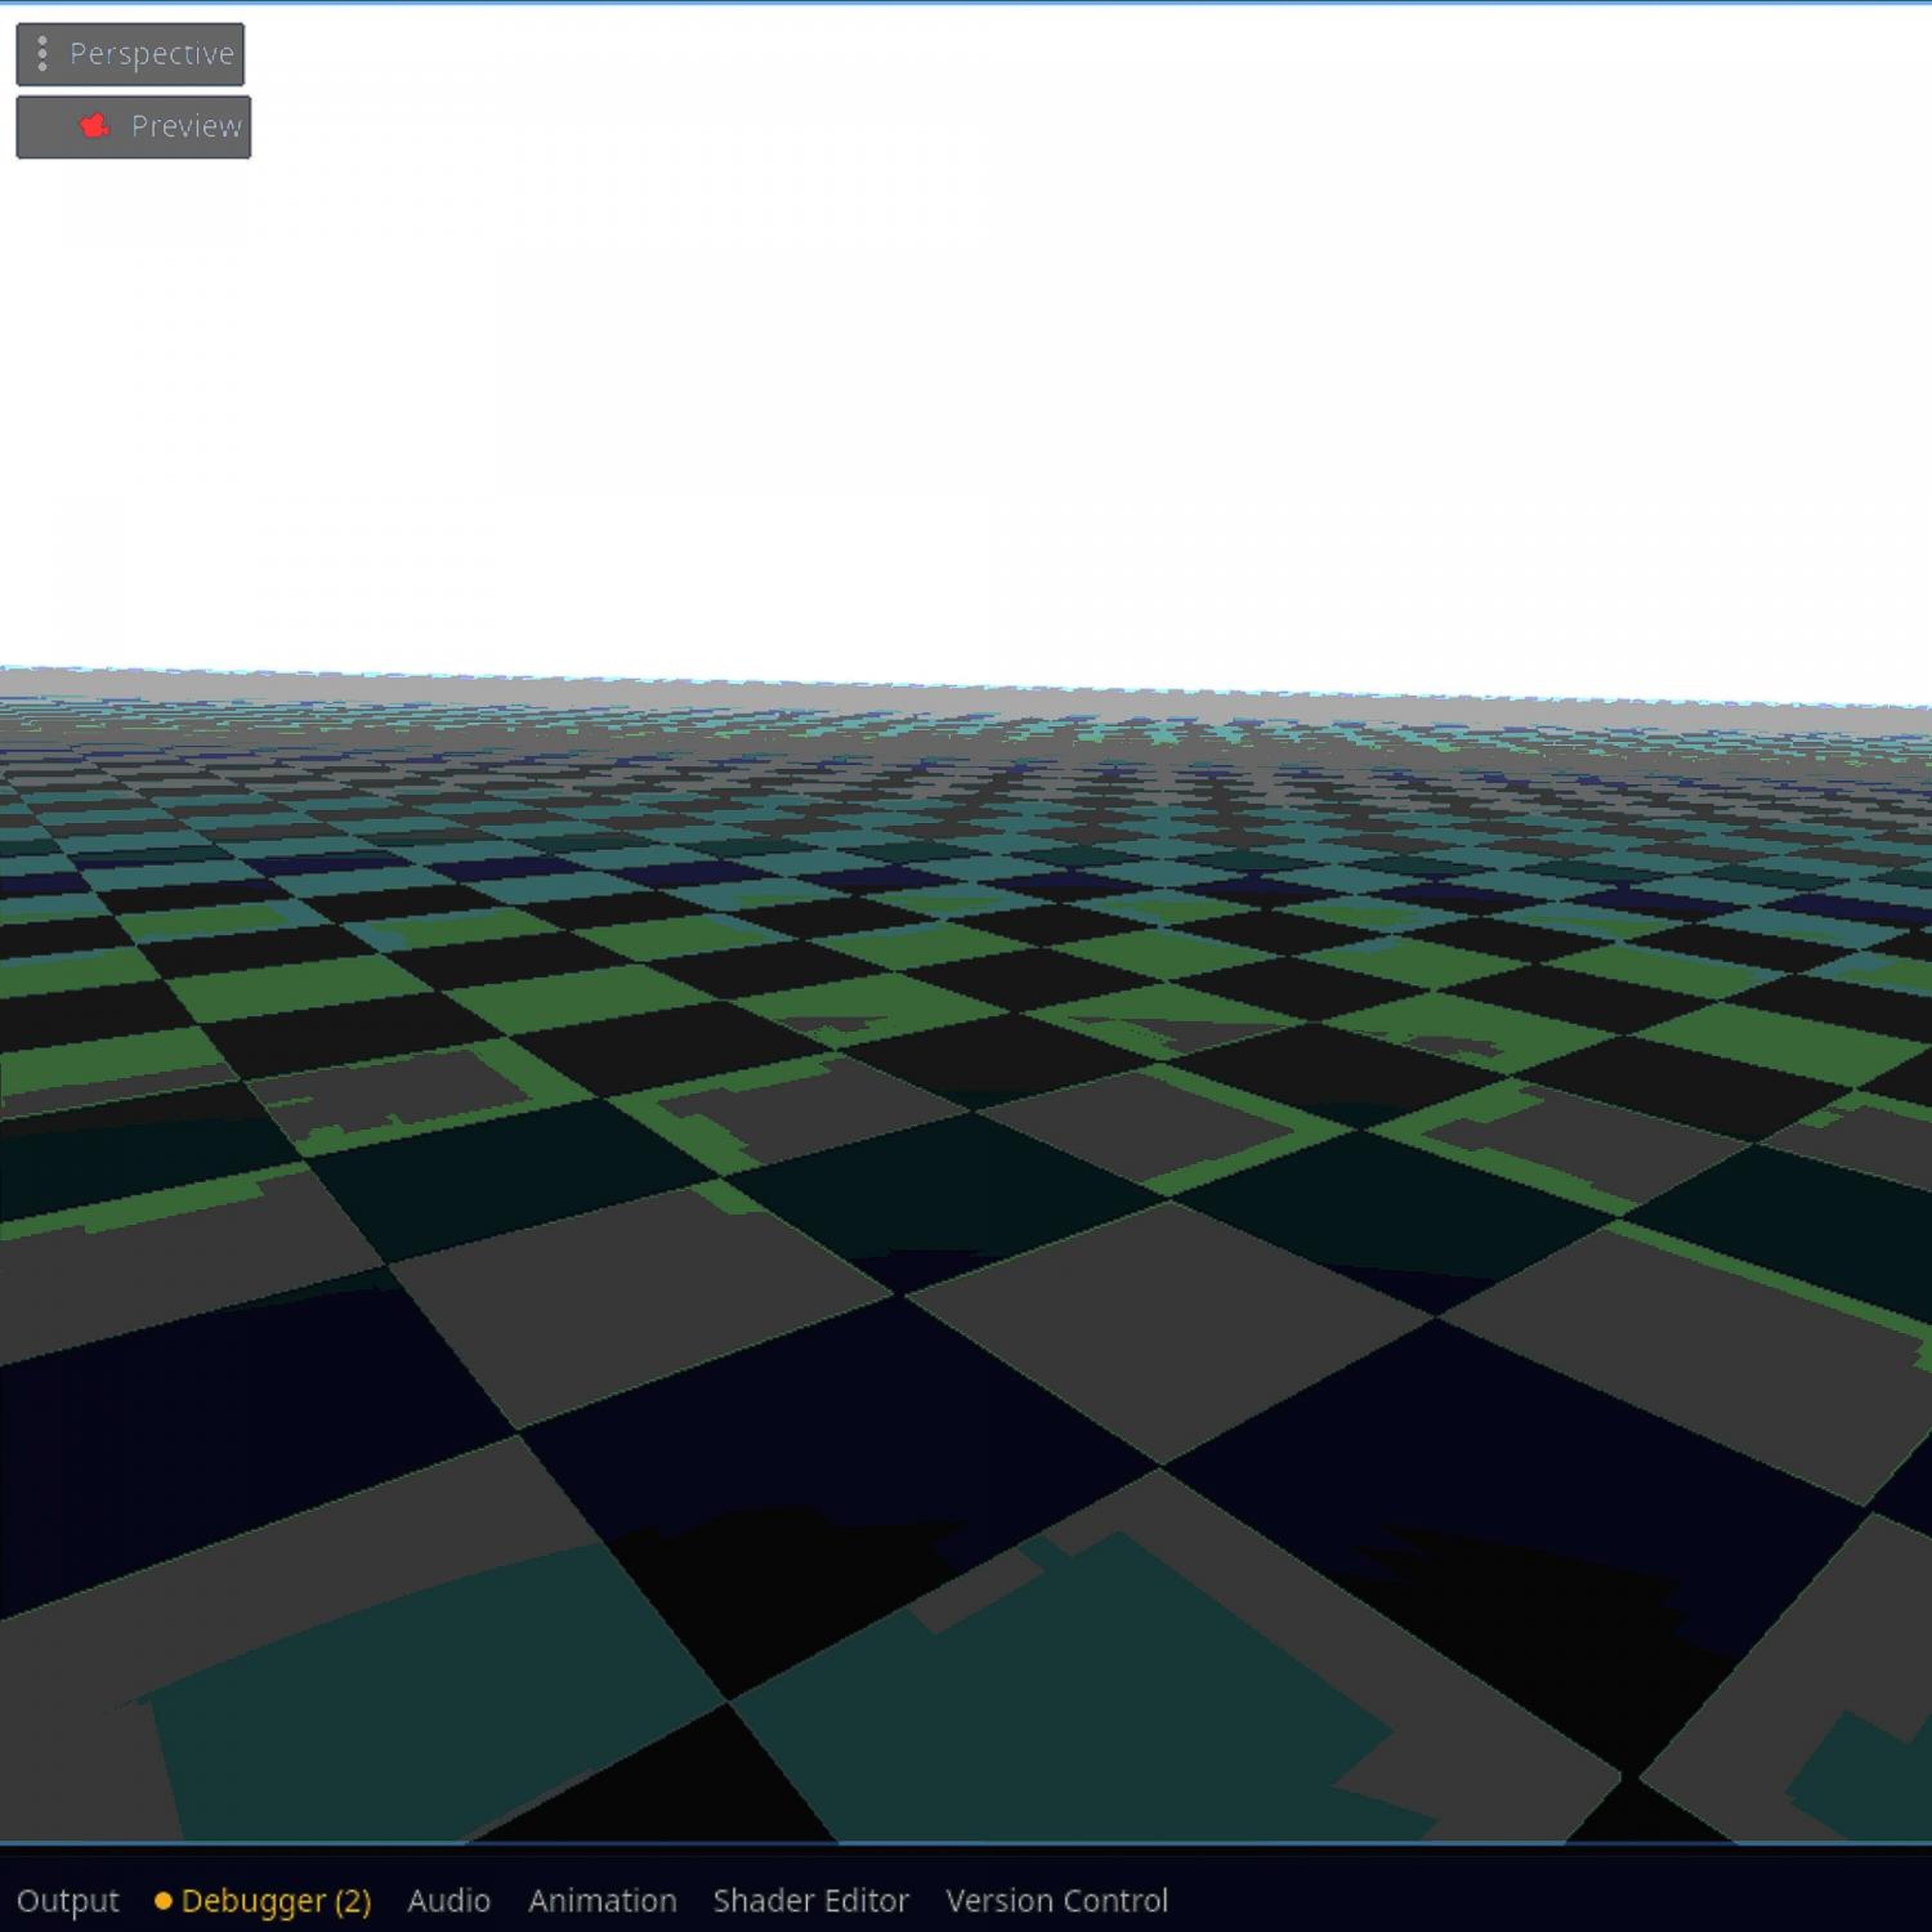Expand the Animation bottom panel
The width and height of the screenshot is (1932, 1932).
click(x=602, y=1900)
